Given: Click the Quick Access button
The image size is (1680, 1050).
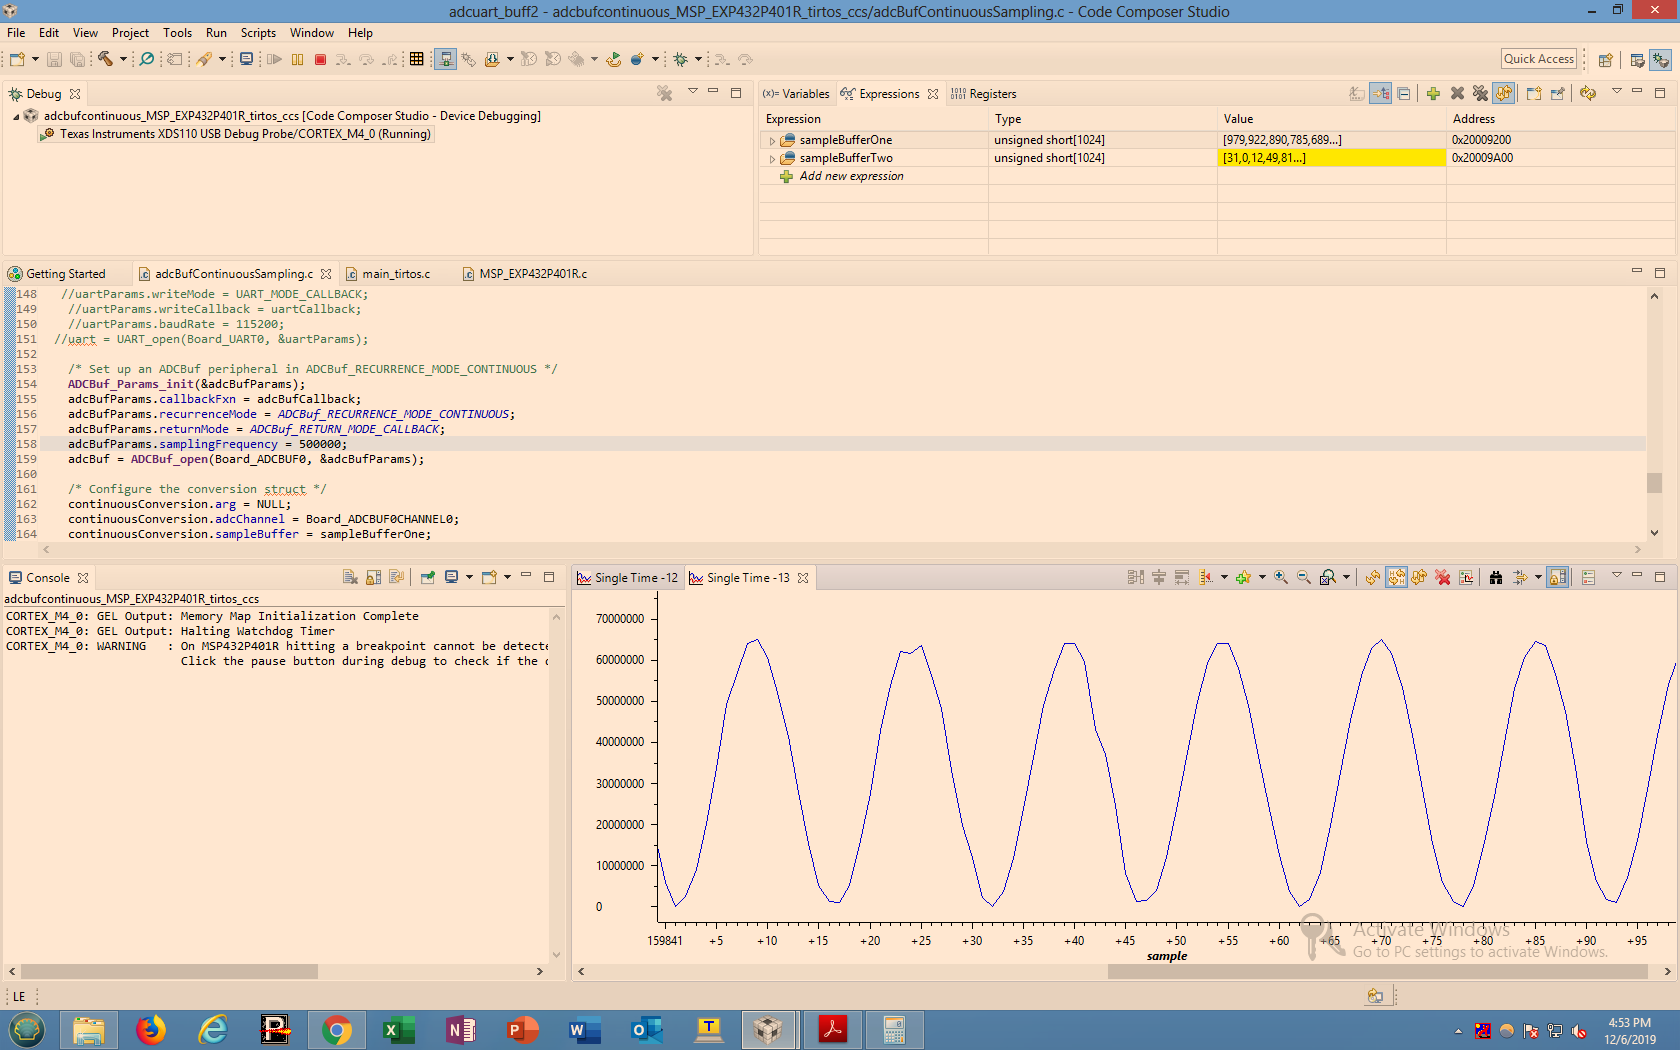Looking at the screenshot, I should (x=1538, y=58).
